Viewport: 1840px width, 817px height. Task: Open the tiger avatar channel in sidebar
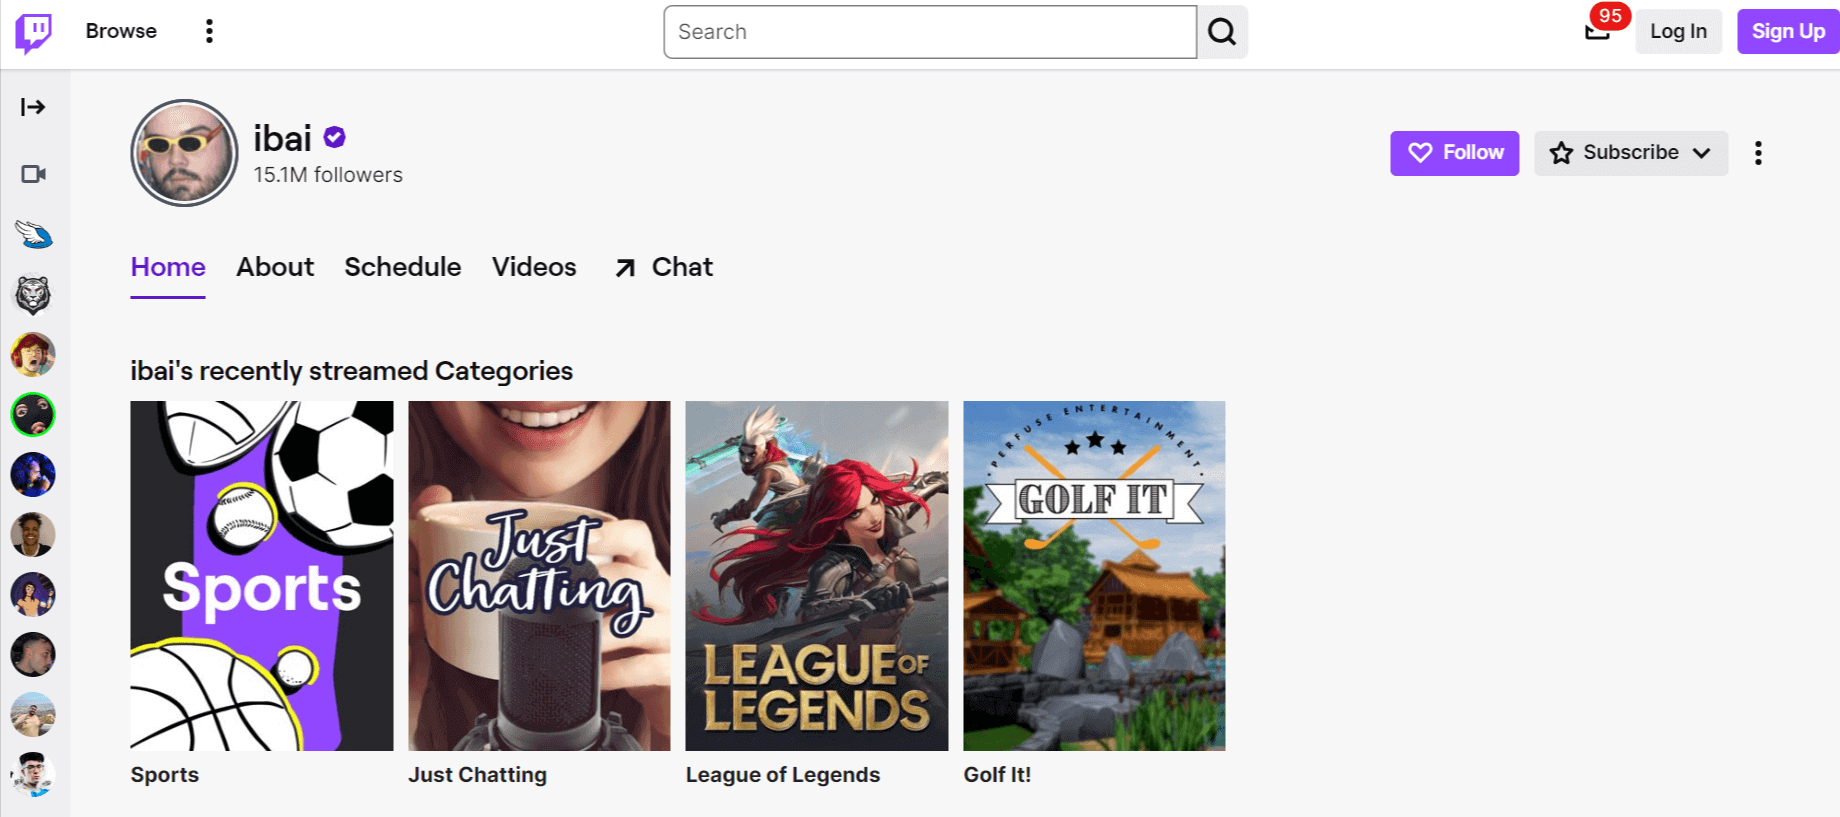(x=33, y=295)
